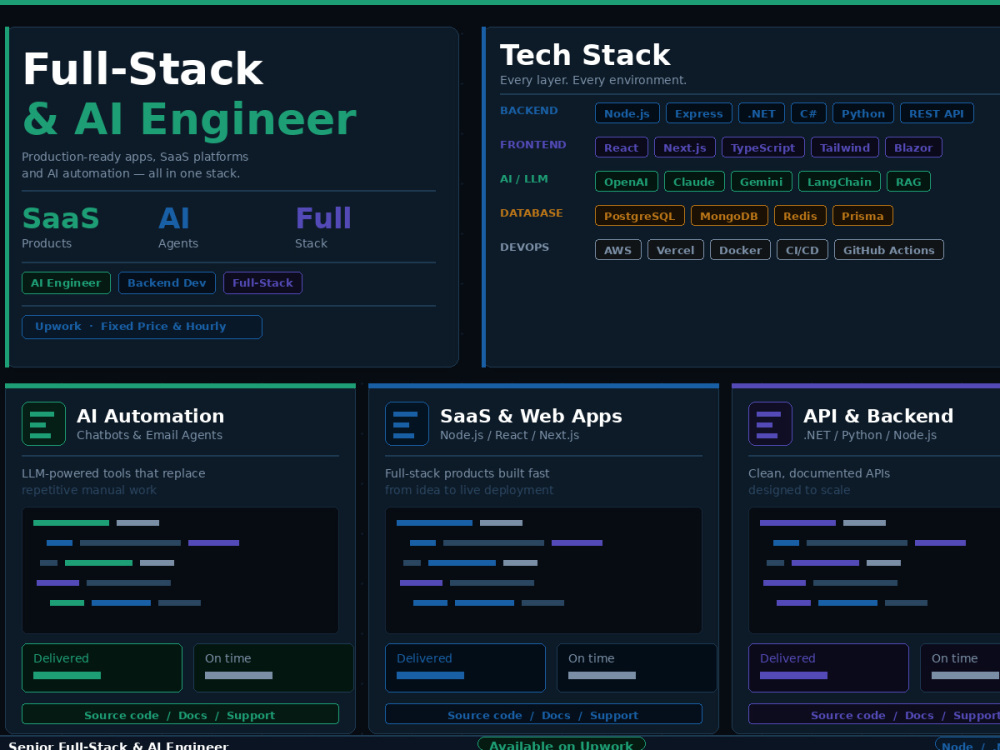Click the Gemini tag

[x=761, y=182]
